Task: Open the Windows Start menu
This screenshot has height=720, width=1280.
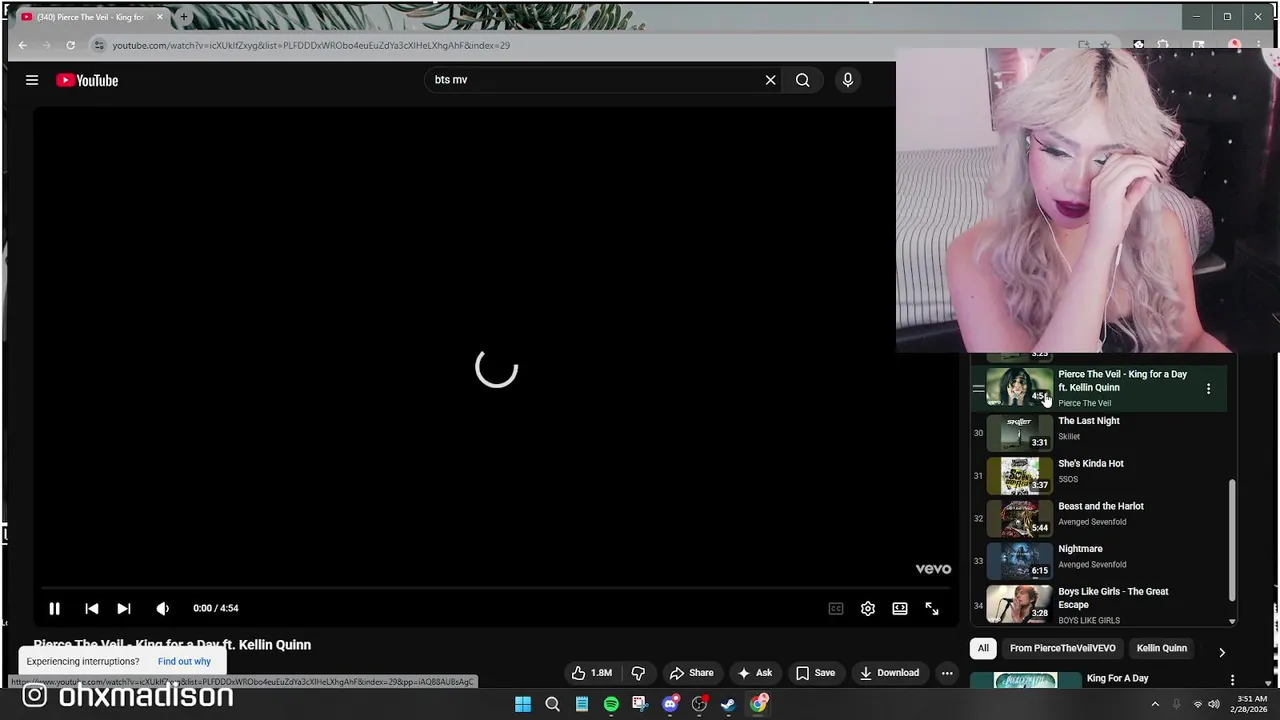Action: pyautogui.click(x=523, y=704)
